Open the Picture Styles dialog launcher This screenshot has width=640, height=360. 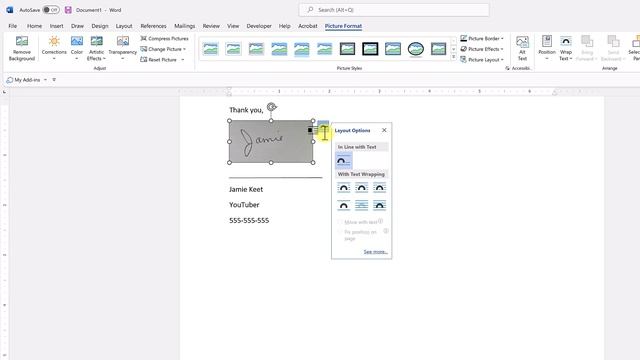(x=507, y=68)
